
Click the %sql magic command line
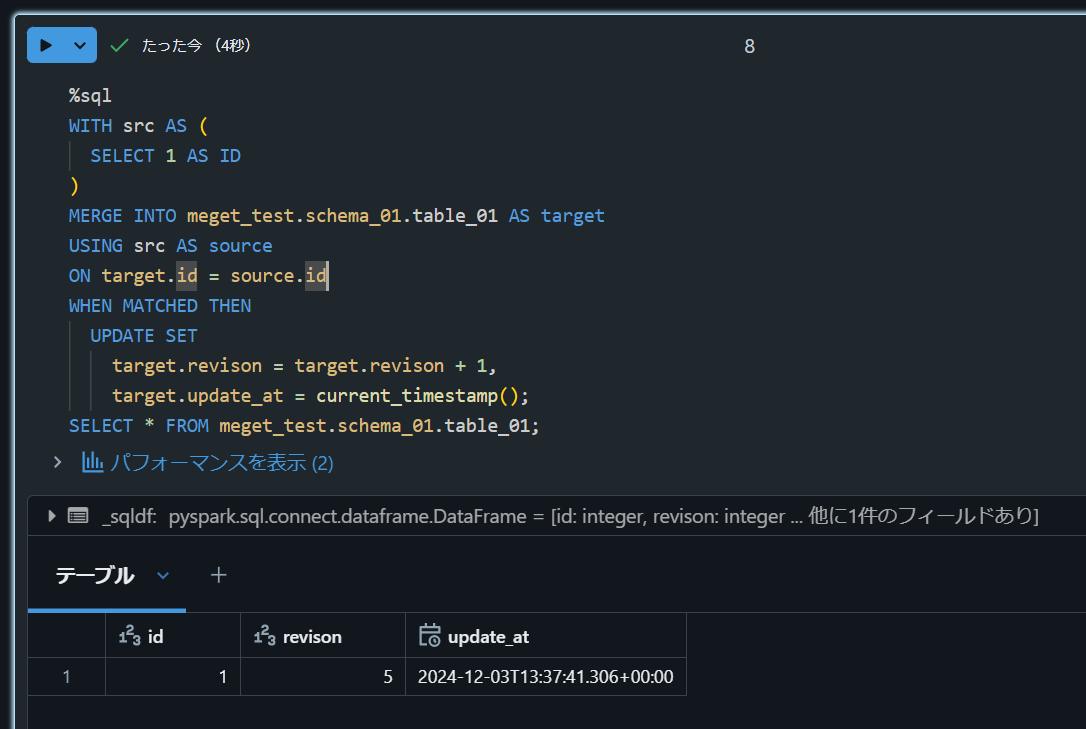[90, 96]
